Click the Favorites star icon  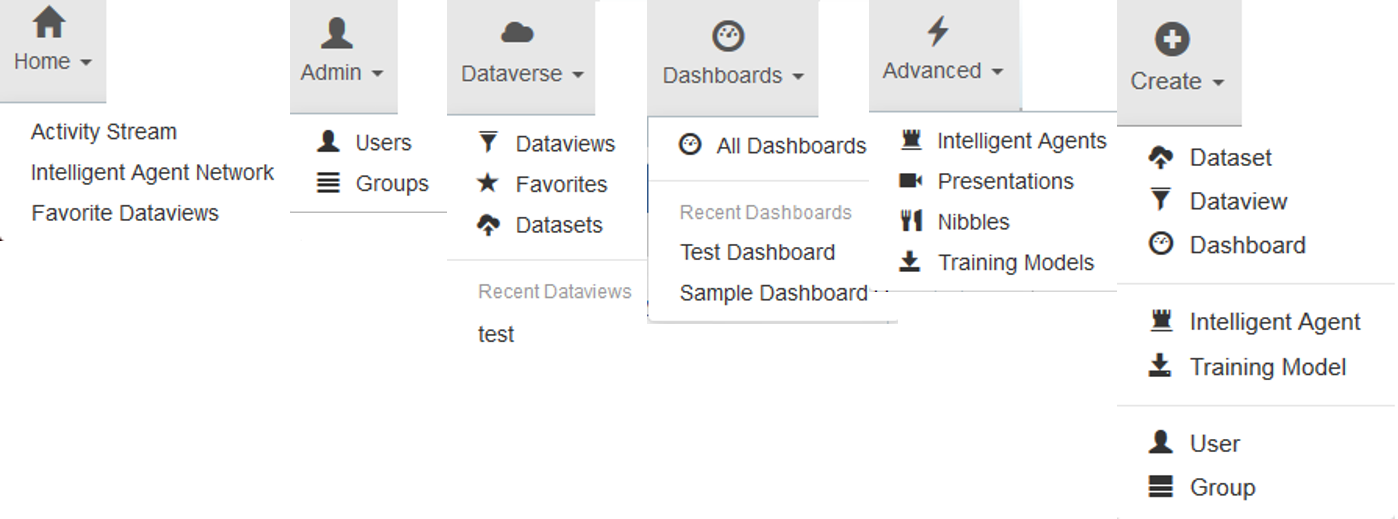pos(488,183)
